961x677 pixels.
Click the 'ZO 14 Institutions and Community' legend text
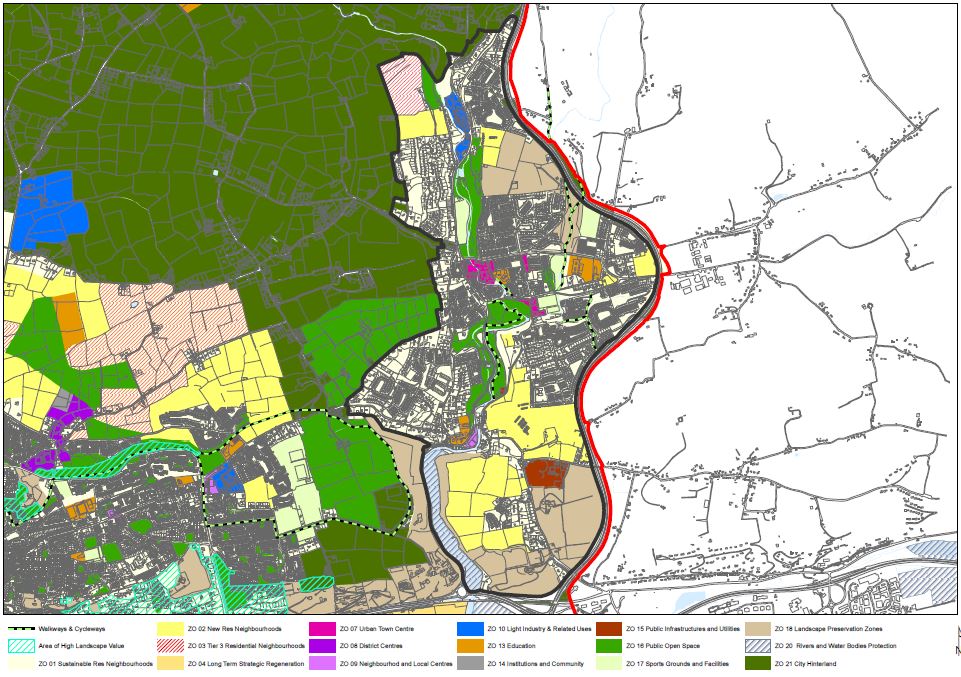coord(534,663)
